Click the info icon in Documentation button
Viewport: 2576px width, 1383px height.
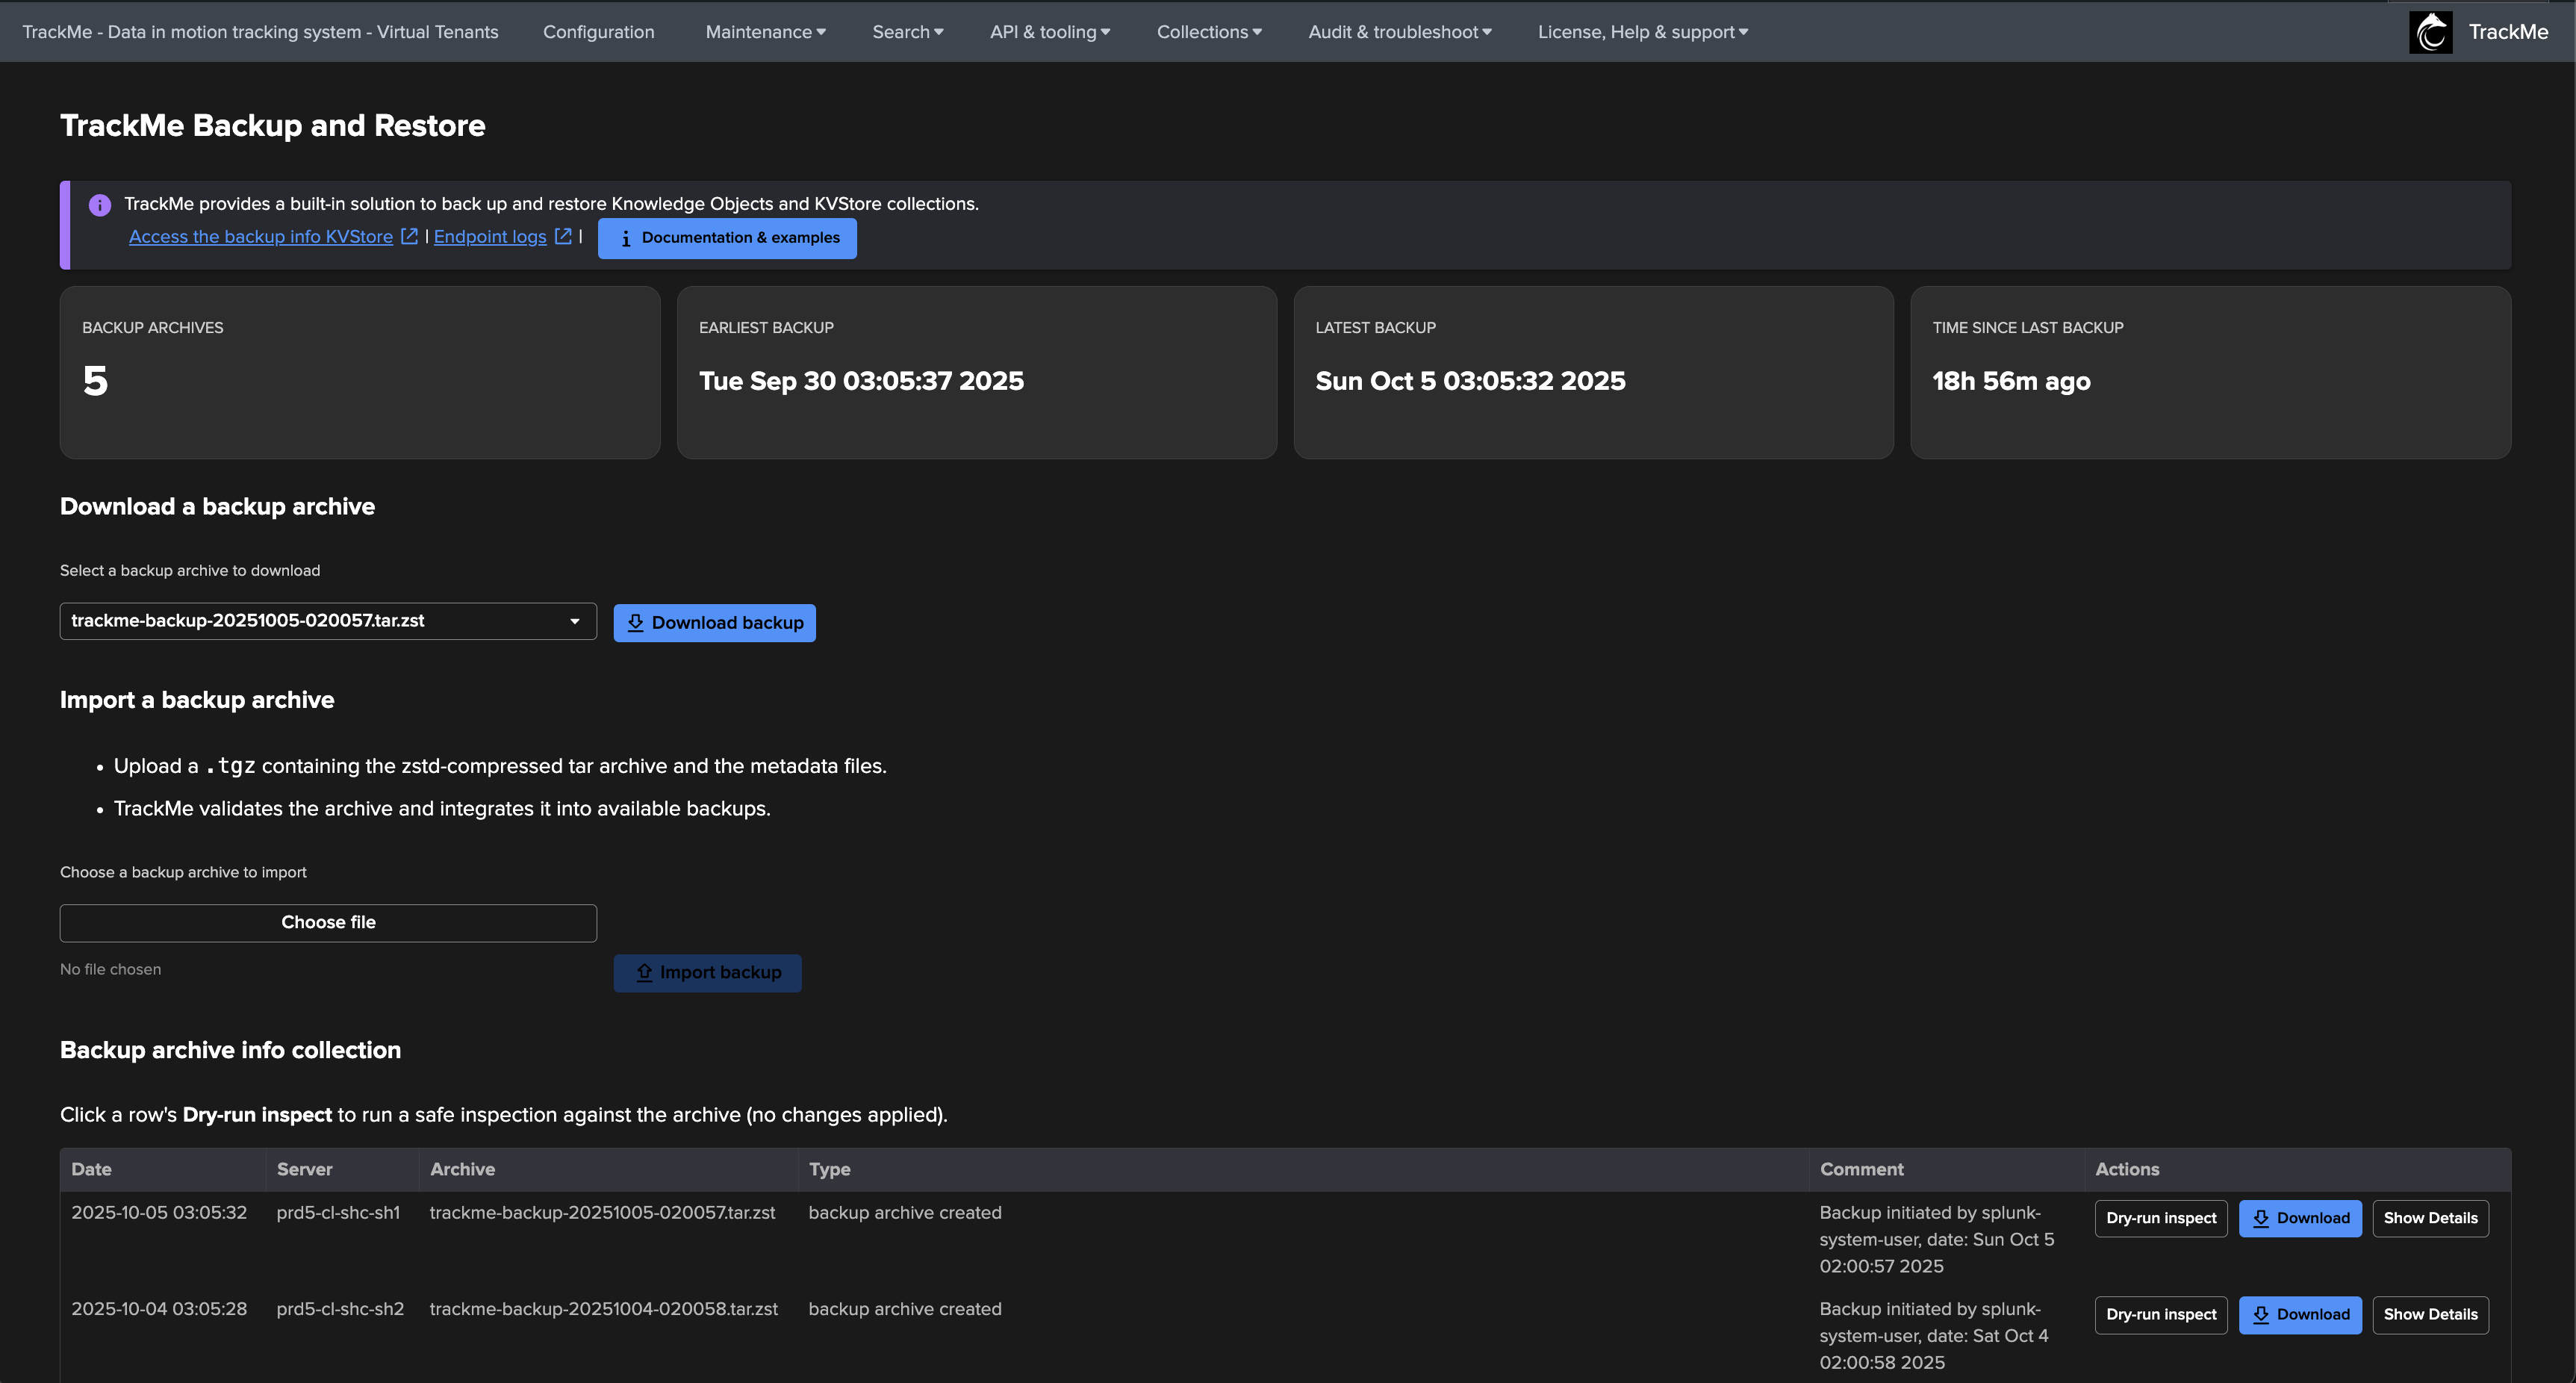625,238
